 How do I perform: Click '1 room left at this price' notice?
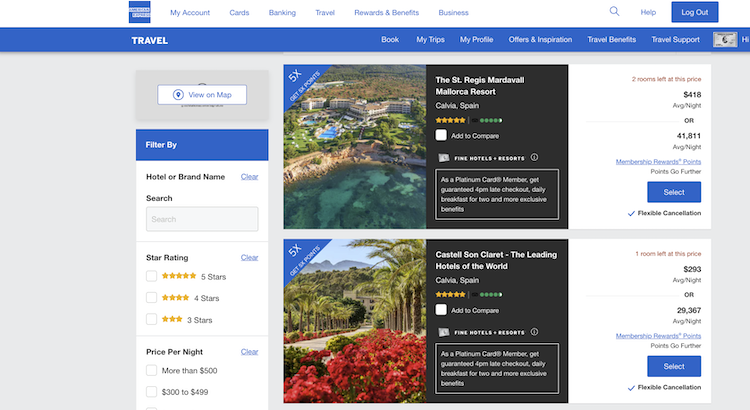click(x=668, y=254)
